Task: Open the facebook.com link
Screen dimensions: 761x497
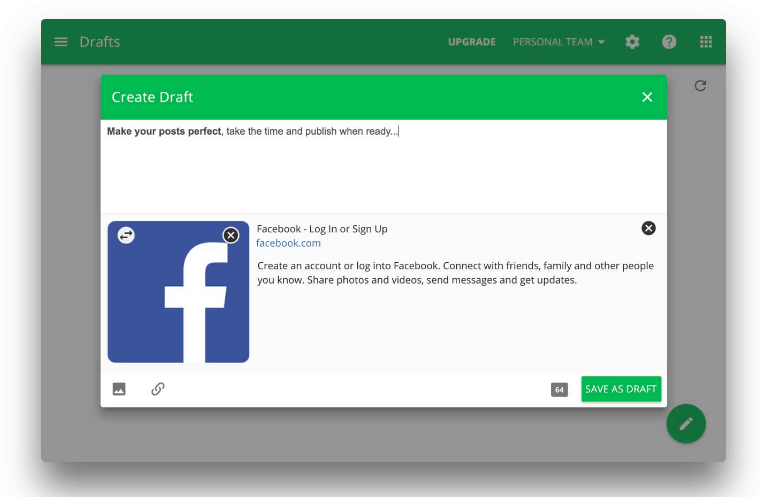Action: (x=288, y=243)
